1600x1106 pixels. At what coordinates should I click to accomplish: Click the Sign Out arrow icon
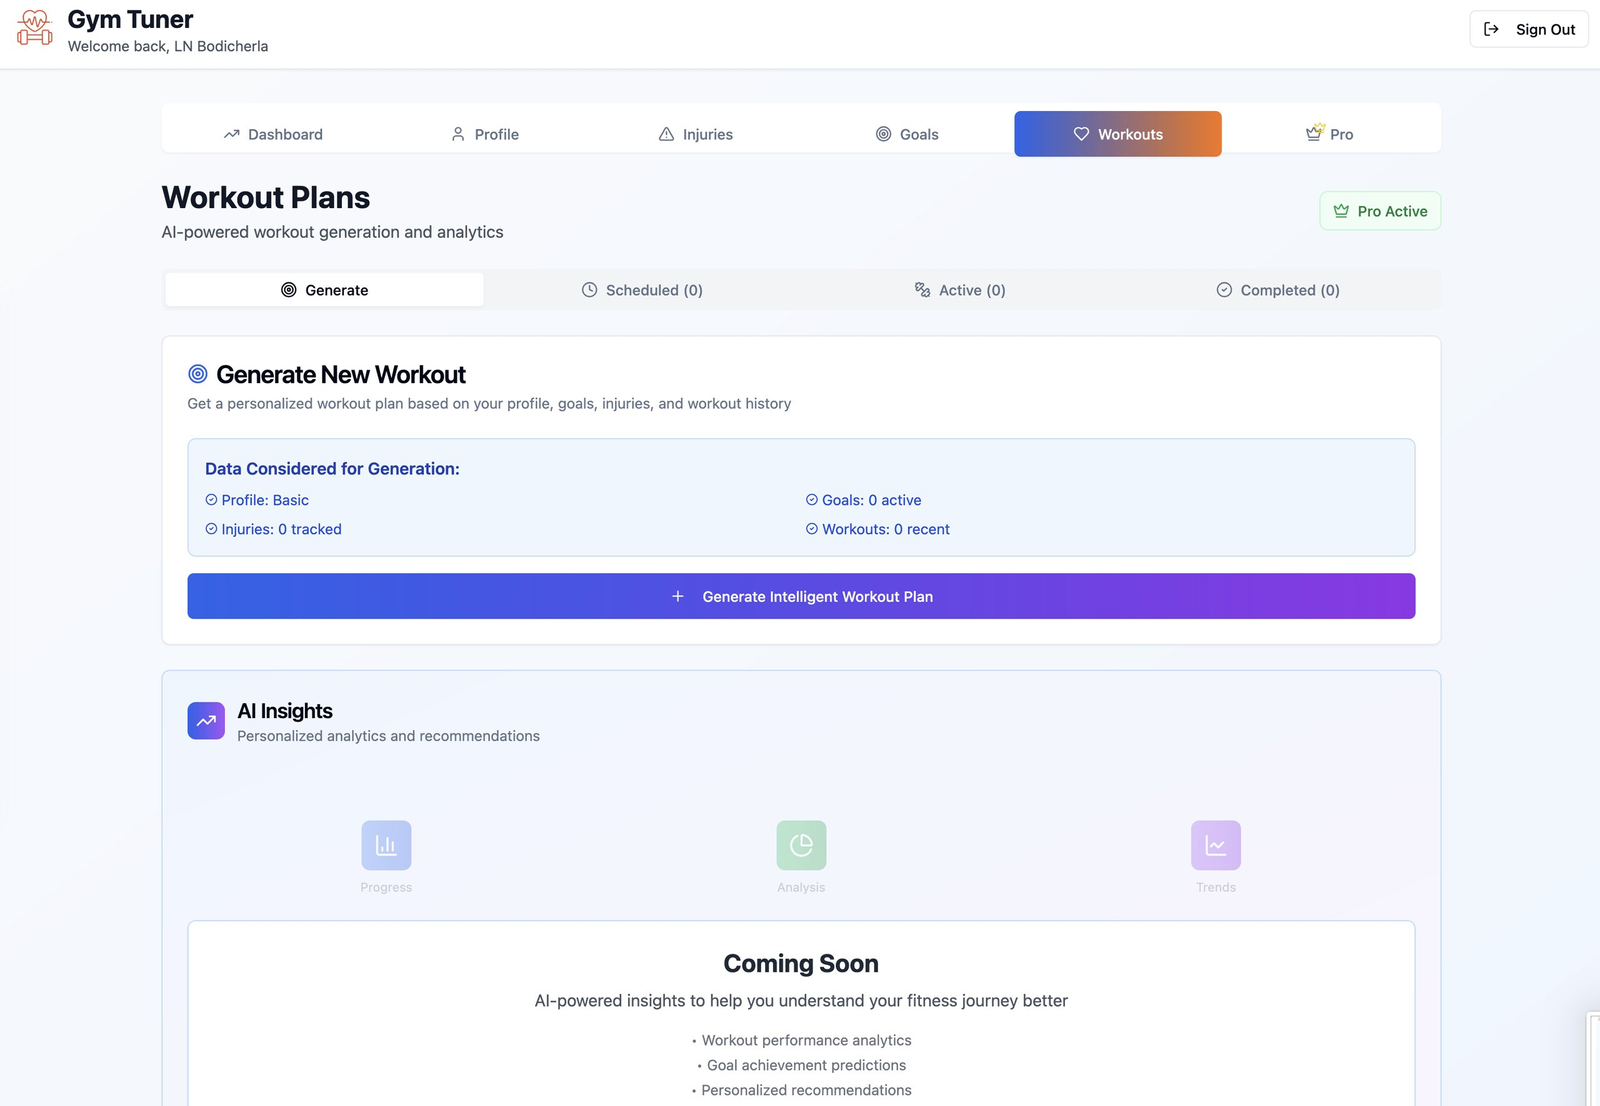tap(1491, 29)
